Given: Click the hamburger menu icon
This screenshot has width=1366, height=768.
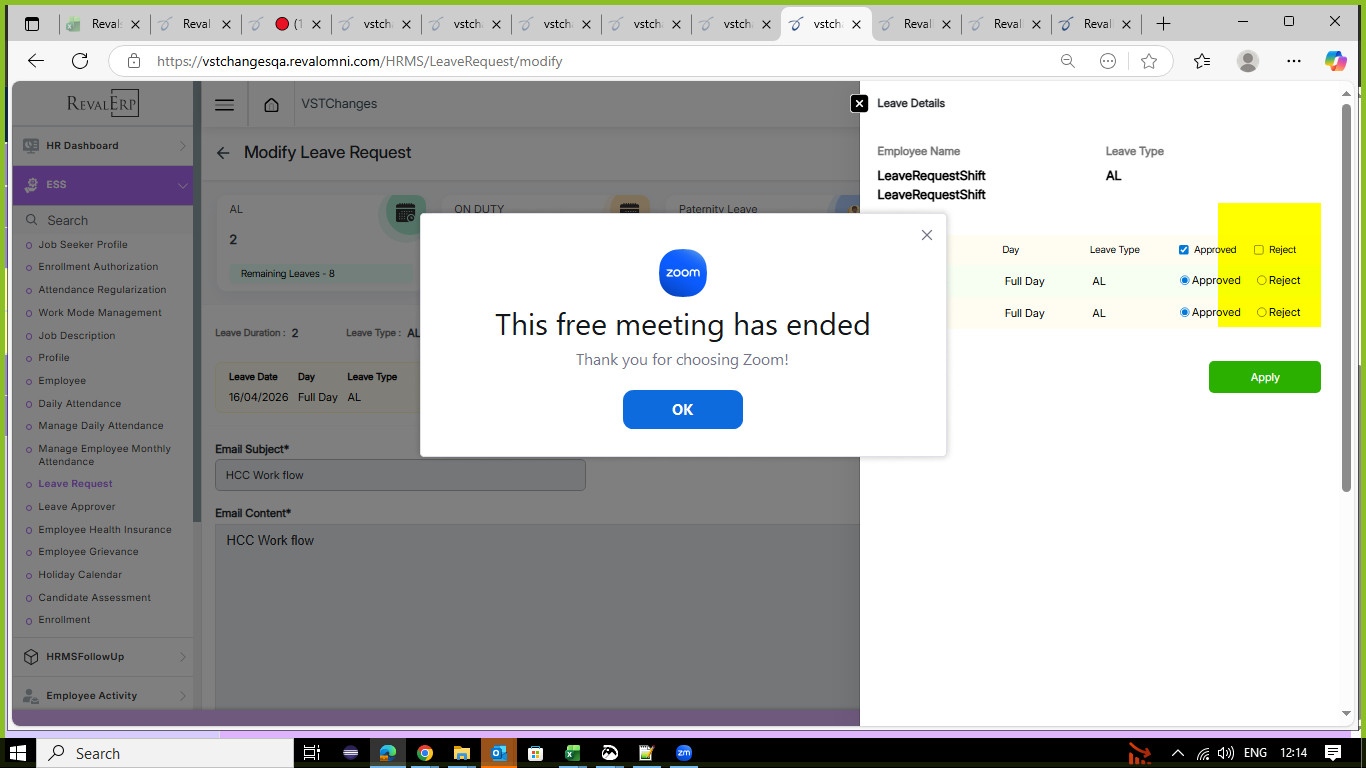Looking at the screenshot, I should (x=225, y=105).
